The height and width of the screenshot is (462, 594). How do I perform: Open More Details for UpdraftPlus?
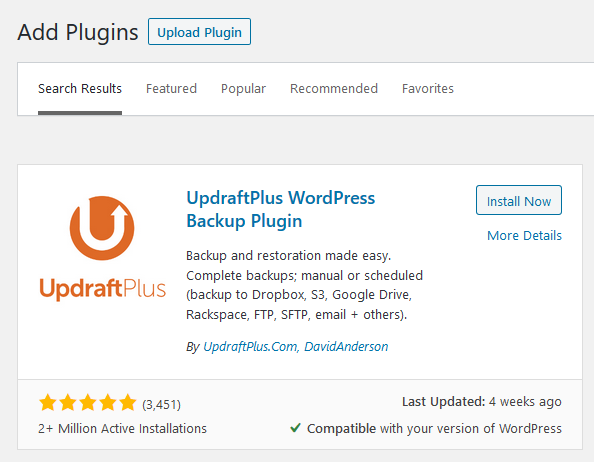[524, 236]
